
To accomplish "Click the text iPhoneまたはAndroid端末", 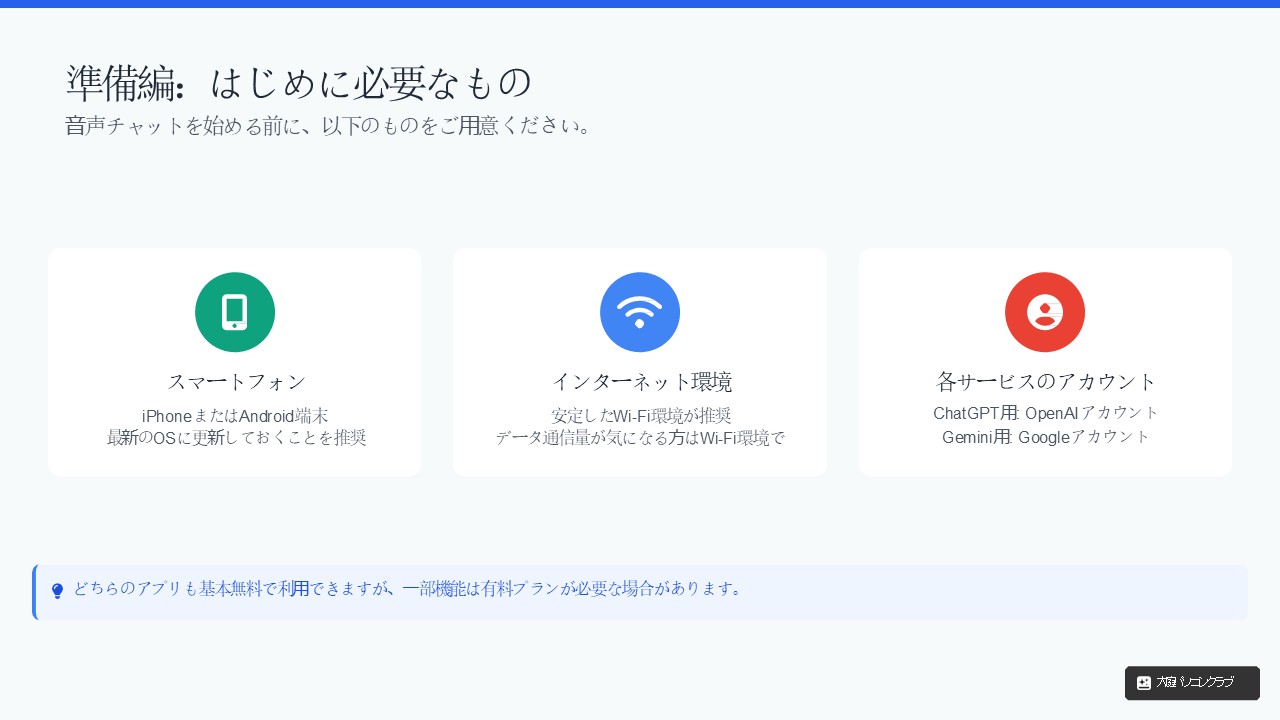I will (x=235, y=416).
